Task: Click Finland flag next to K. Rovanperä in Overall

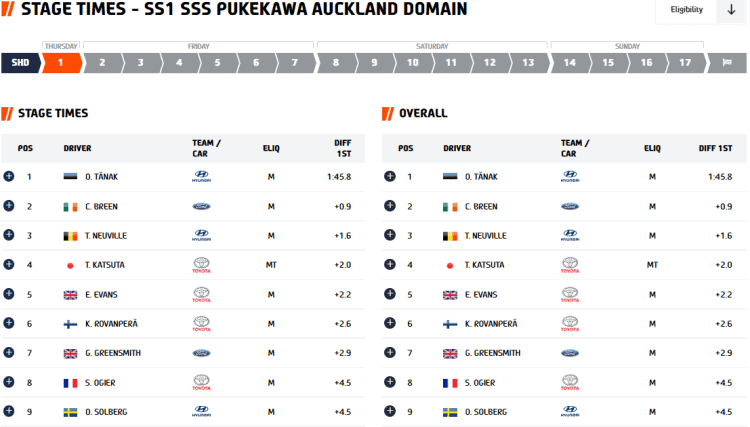Action: pos(450,324)
